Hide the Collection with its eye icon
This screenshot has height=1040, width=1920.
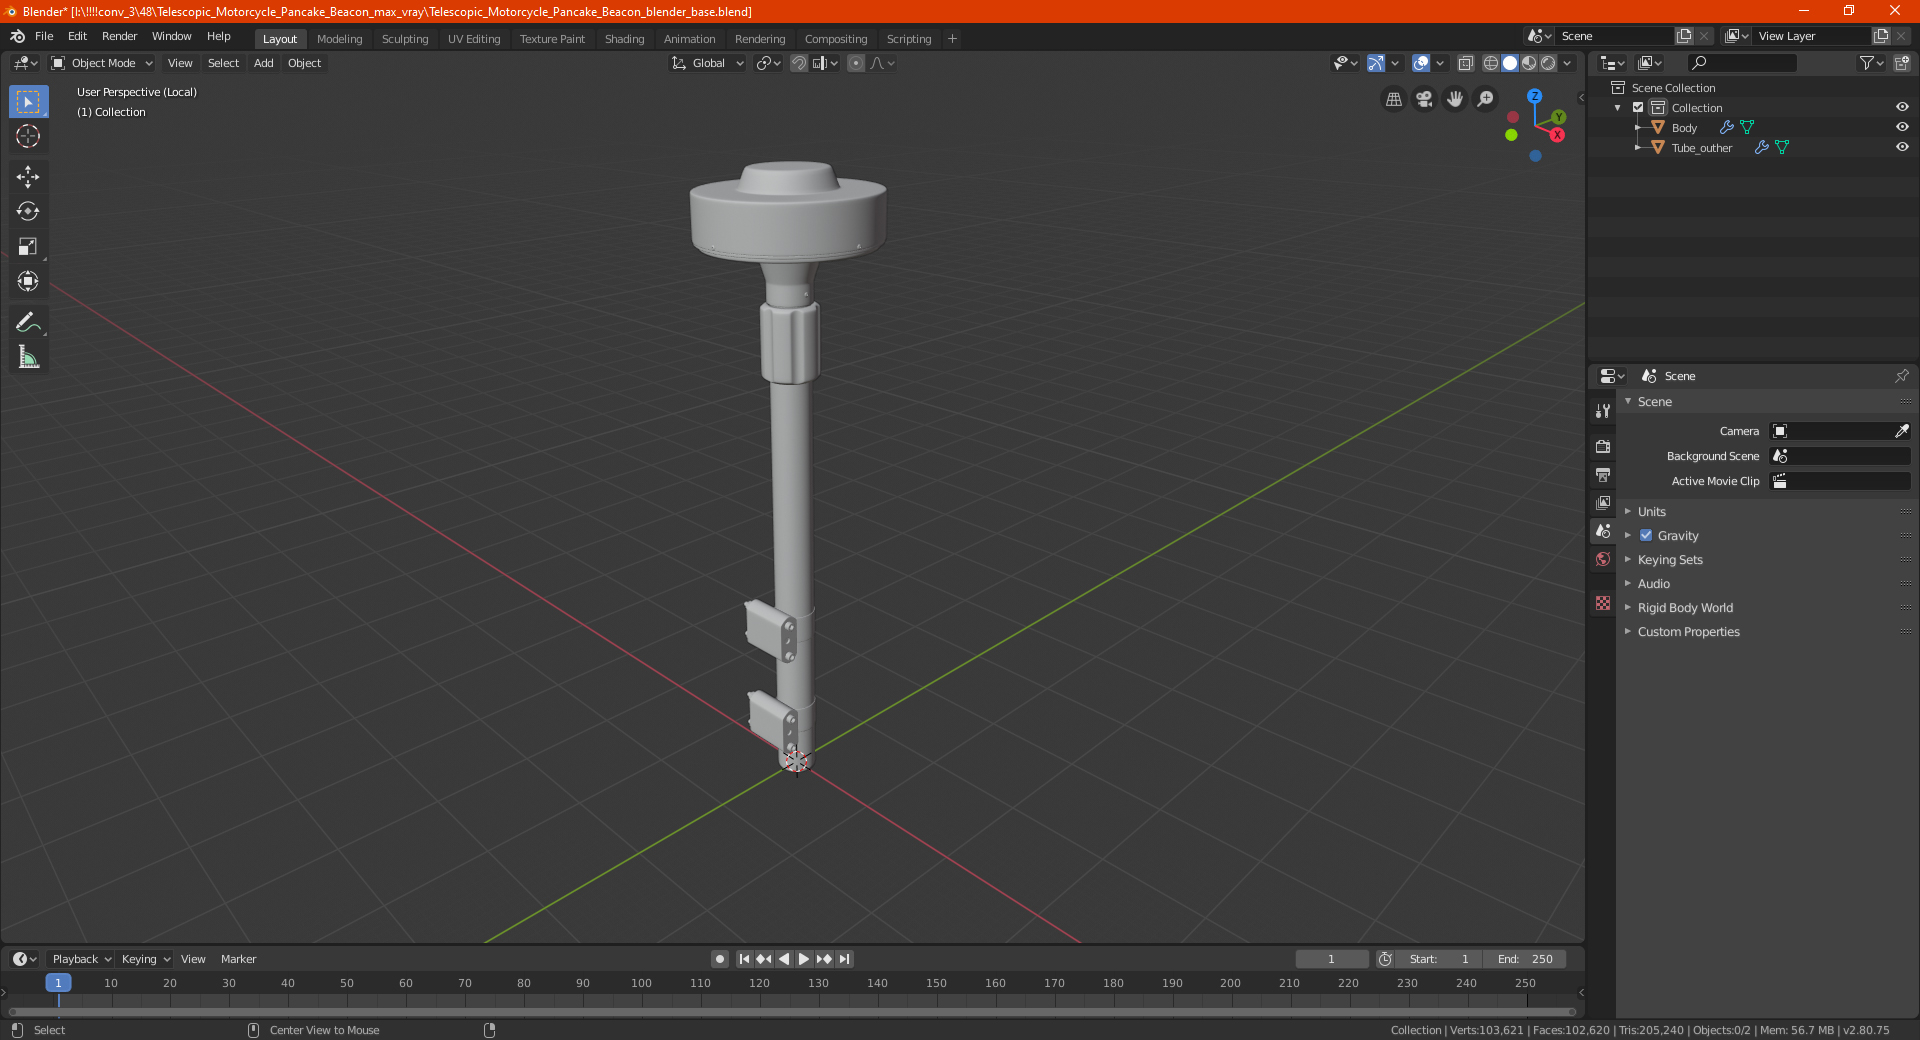tap(1902, 107)
